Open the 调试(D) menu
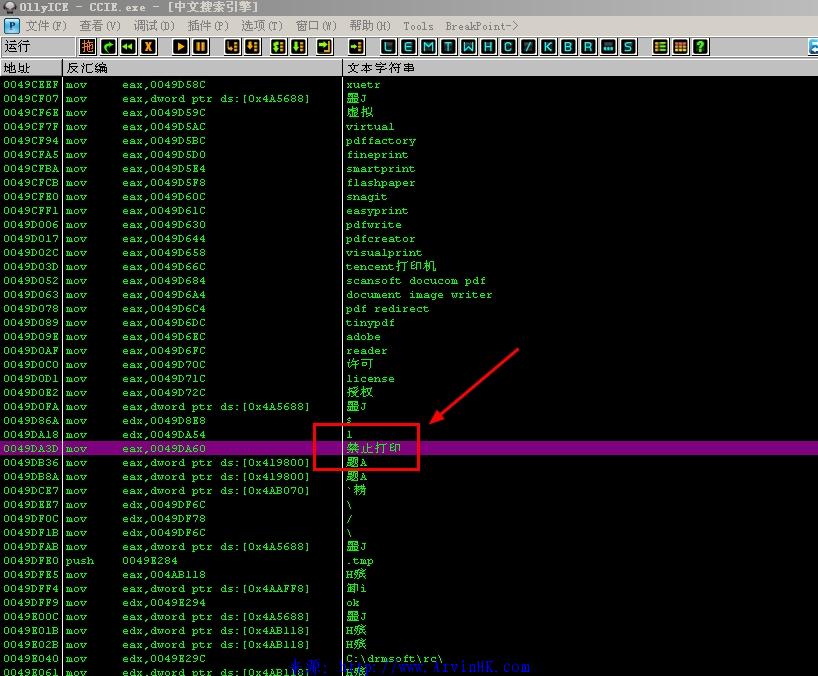 154,26
